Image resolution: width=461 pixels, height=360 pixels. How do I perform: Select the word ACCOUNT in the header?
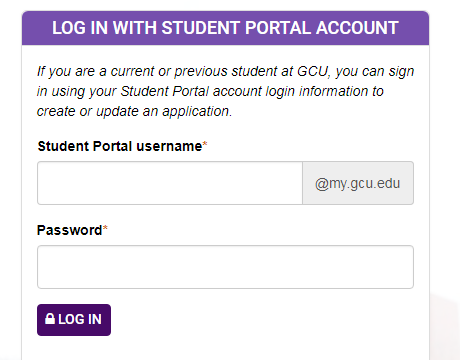[357, 28]
